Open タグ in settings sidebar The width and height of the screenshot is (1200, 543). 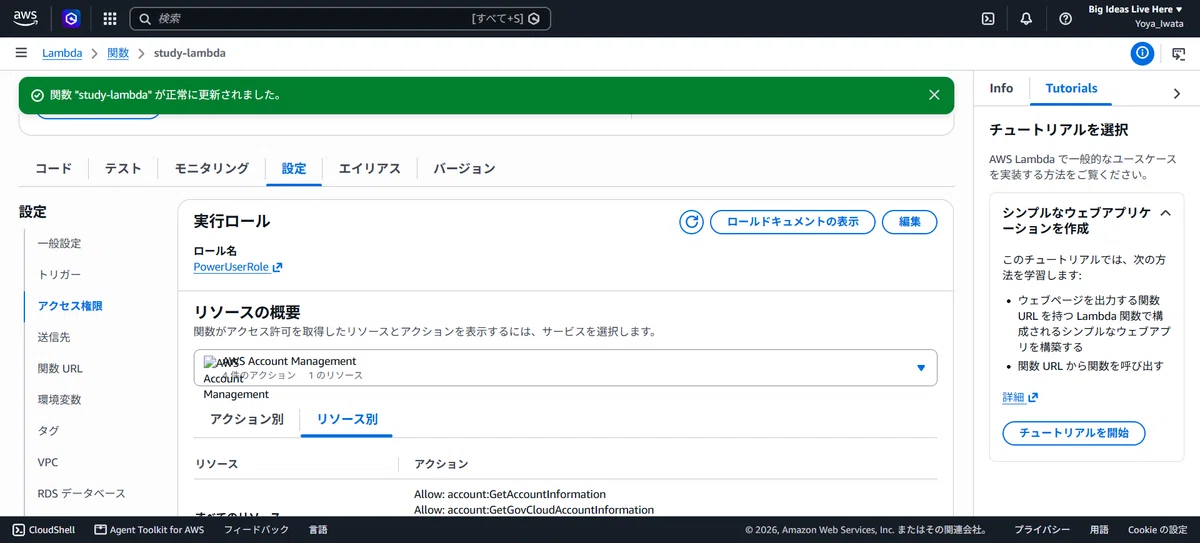pyautogui.click(x=48, y=431)
